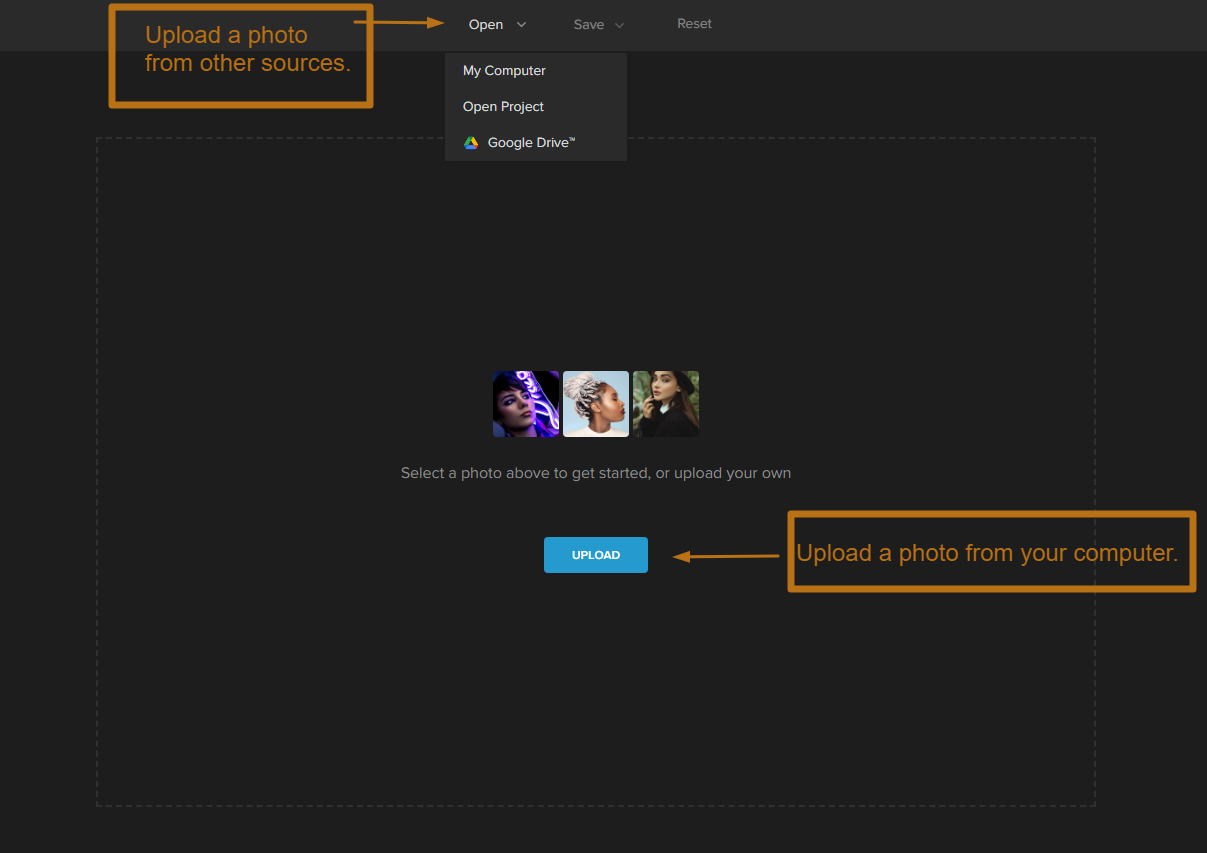
Task: Select the purple neon portrait sample photo
Action: 526,404
